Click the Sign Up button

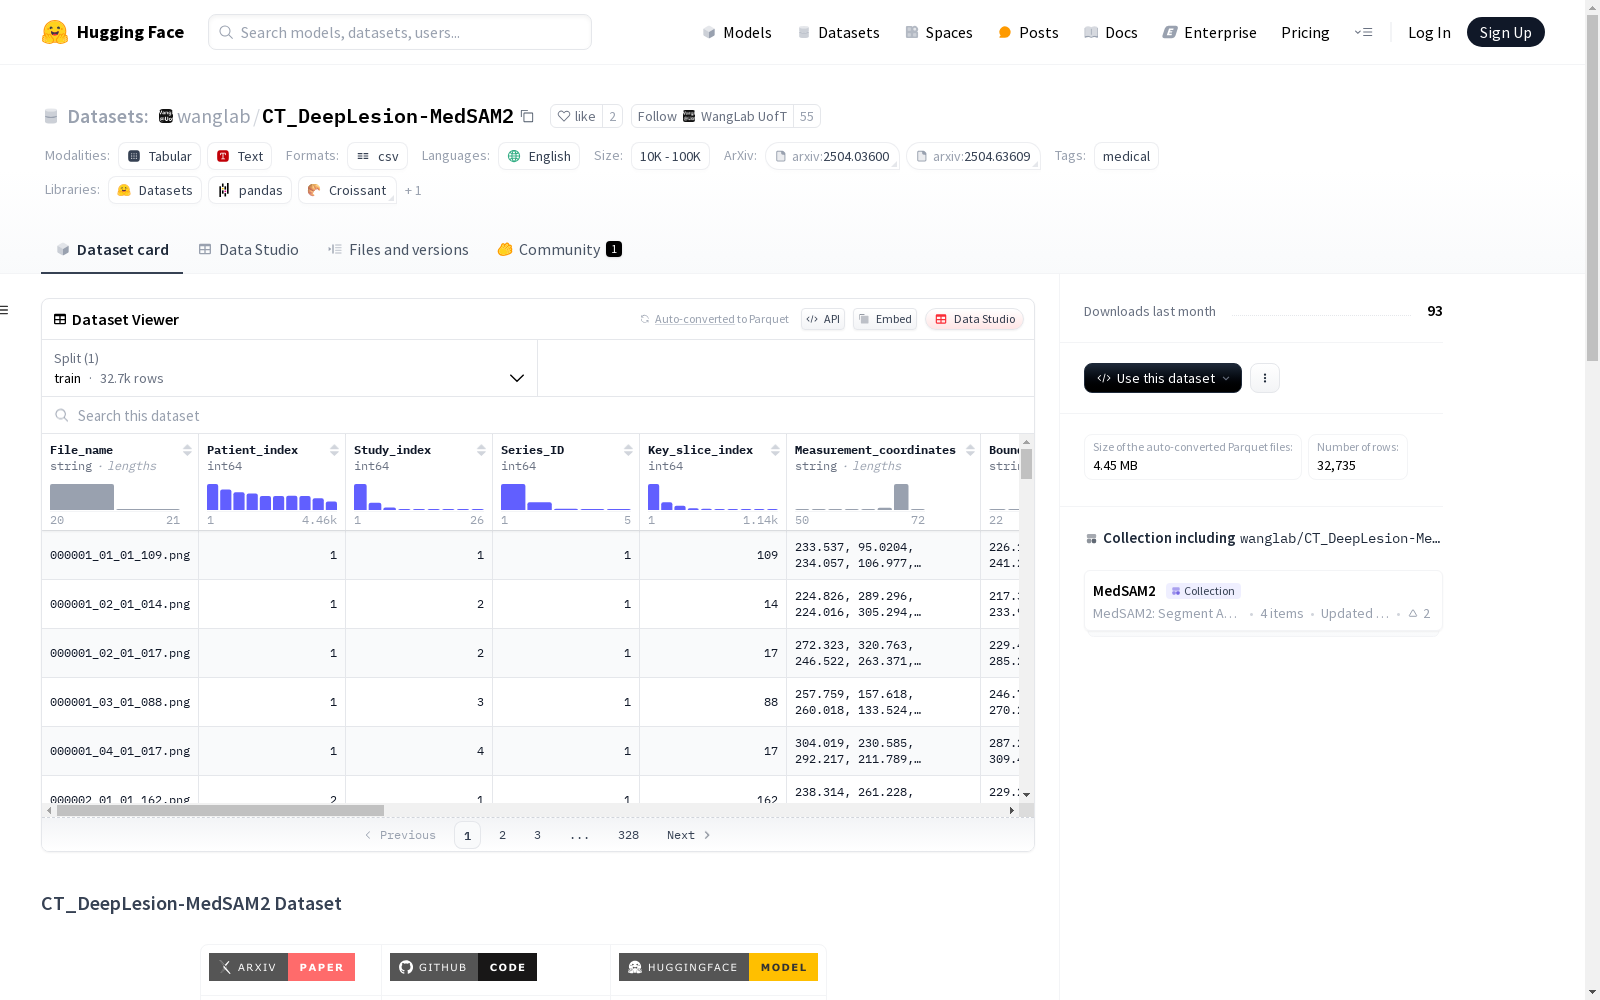click(x=1505, y=32)
